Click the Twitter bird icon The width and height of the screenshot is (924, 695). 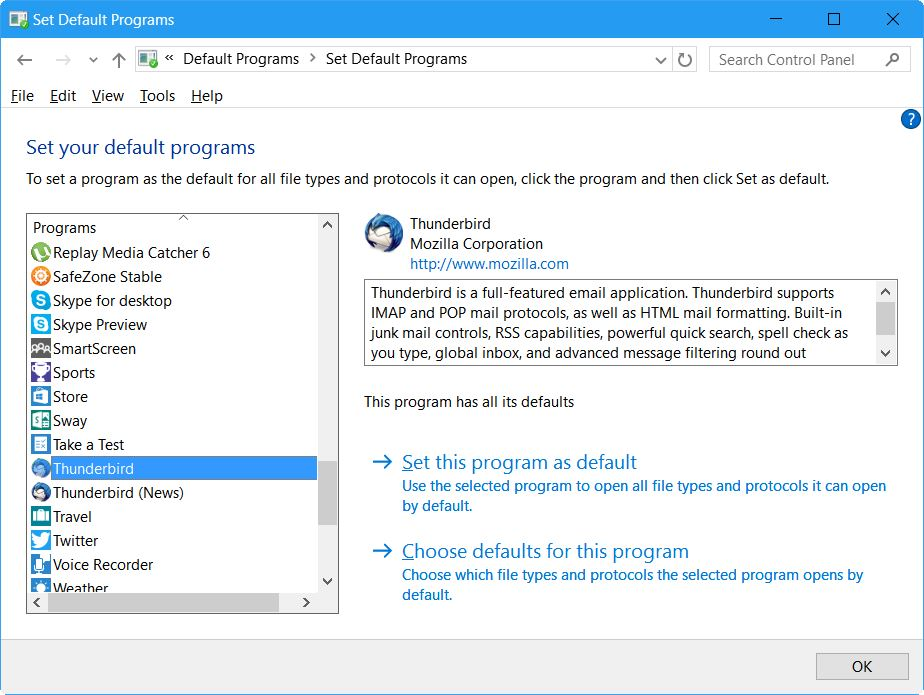click(41, 541)
